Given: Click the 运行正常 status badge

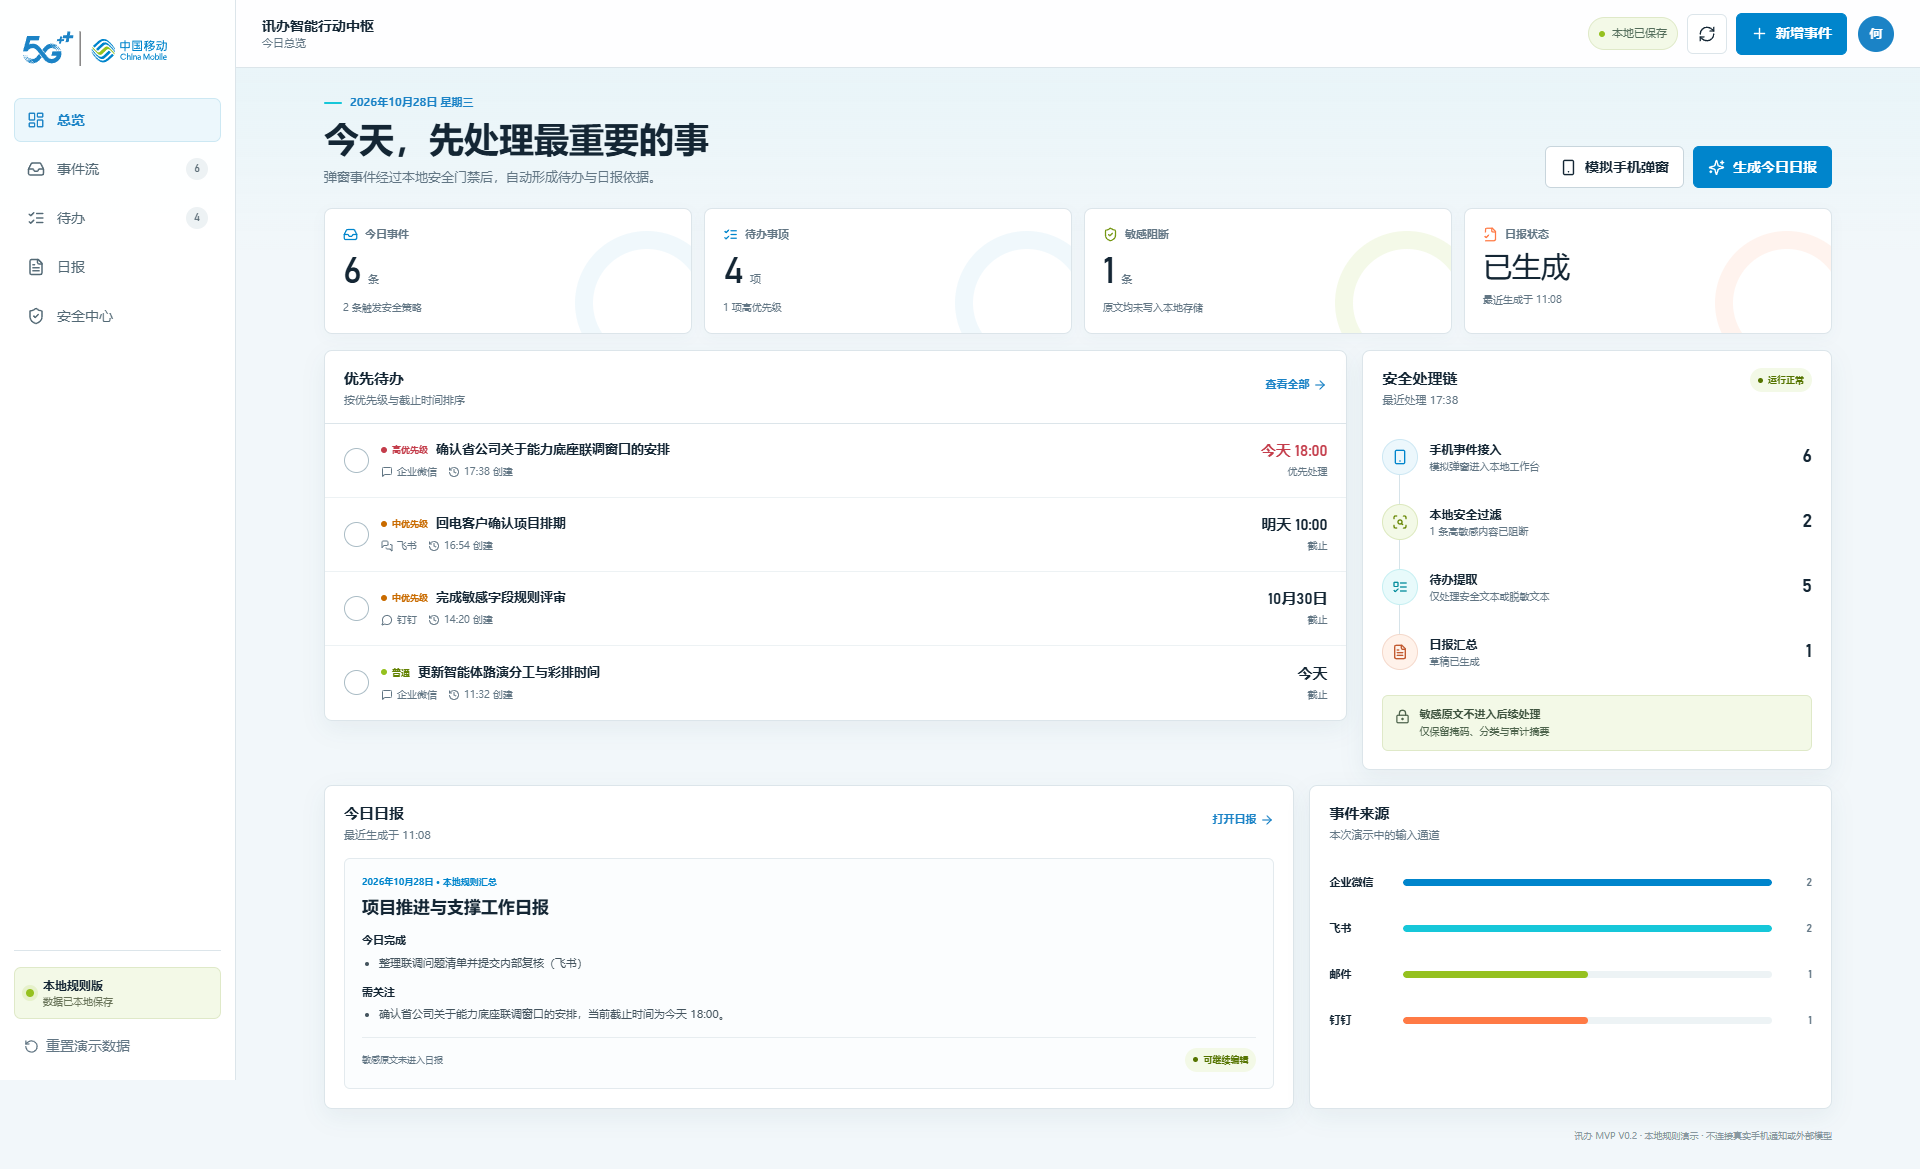Looking at the screenshot, I should point(1781,380).
